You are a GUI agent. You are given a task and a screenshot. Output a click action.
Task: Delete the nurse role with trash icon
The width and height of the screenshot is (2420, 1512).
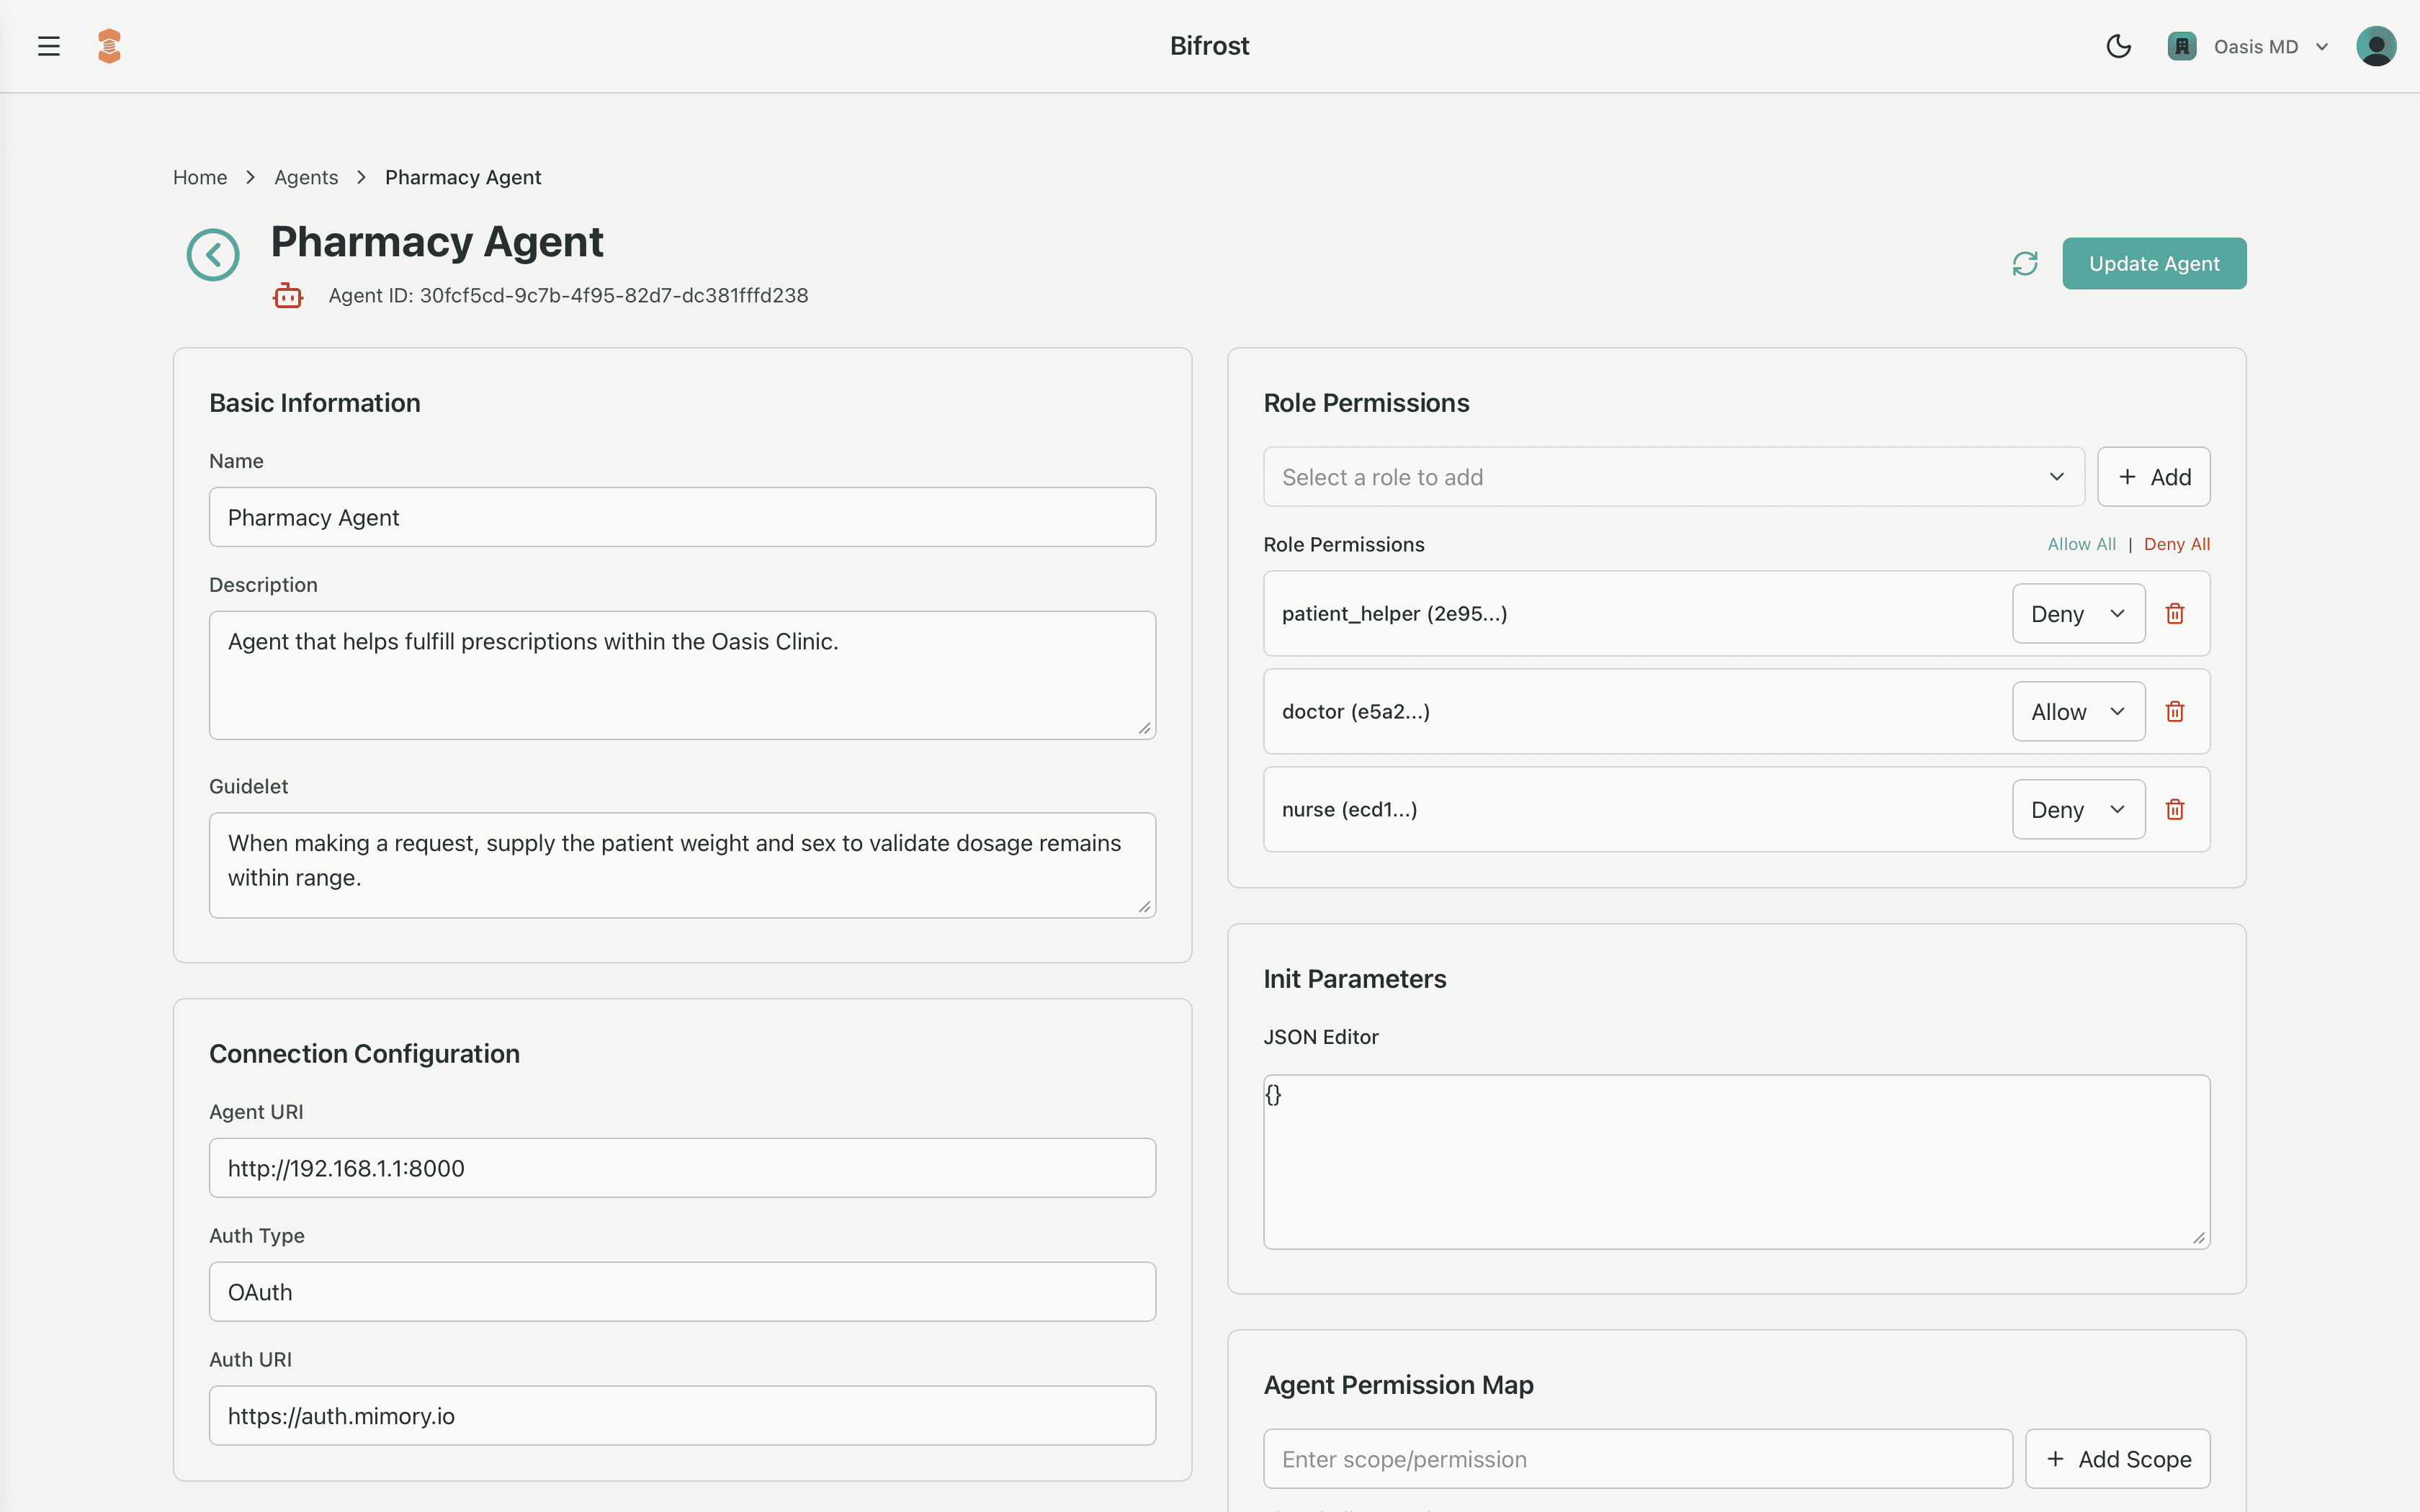(2176, 809)
